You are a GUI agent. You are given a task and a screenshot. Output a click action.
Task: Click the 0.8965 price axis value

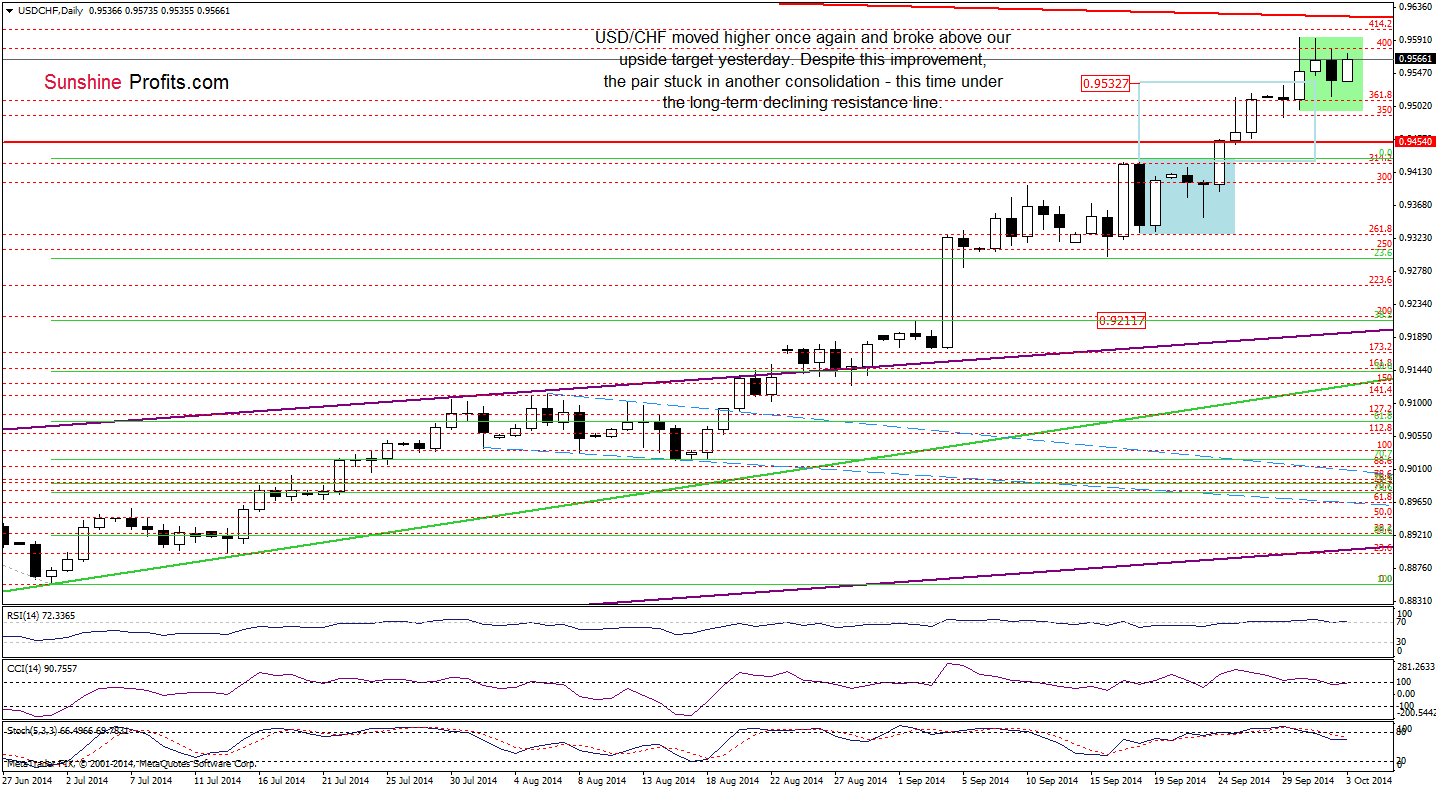(1413, 502)
